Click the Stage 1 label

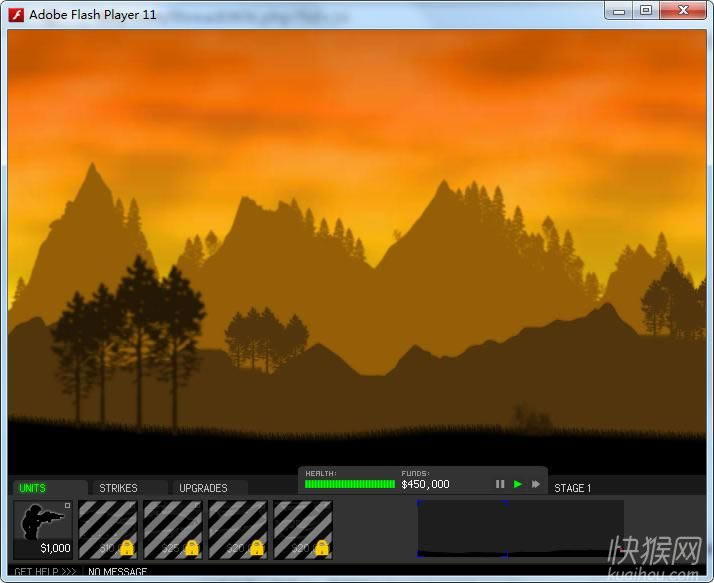pyautogui.click(x=573, y=488)
